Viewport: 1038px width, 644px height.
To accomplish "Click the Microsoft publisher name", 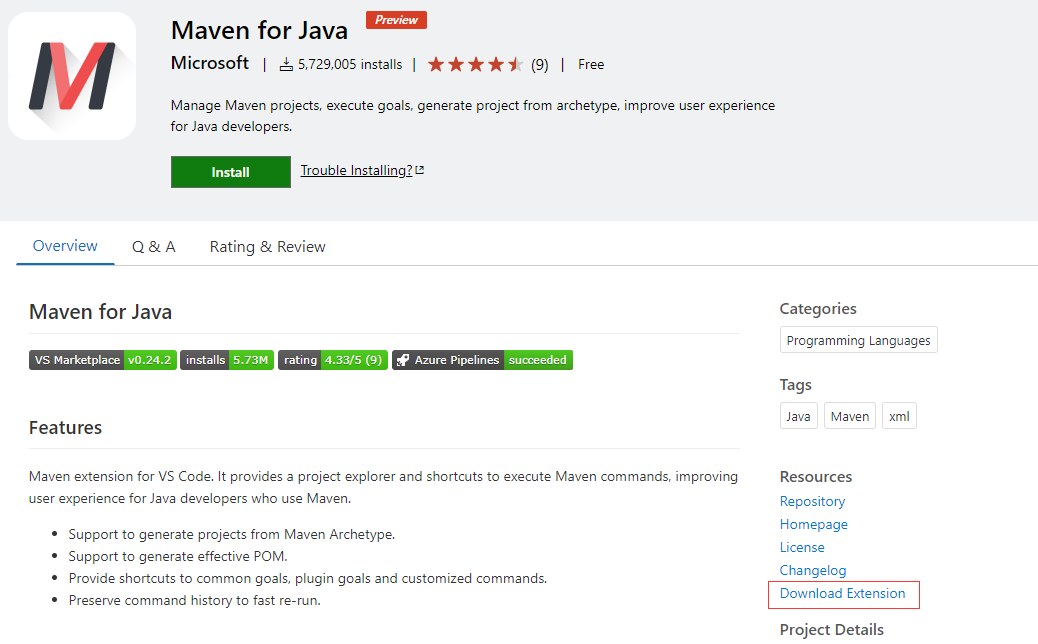I will [209, 63].
